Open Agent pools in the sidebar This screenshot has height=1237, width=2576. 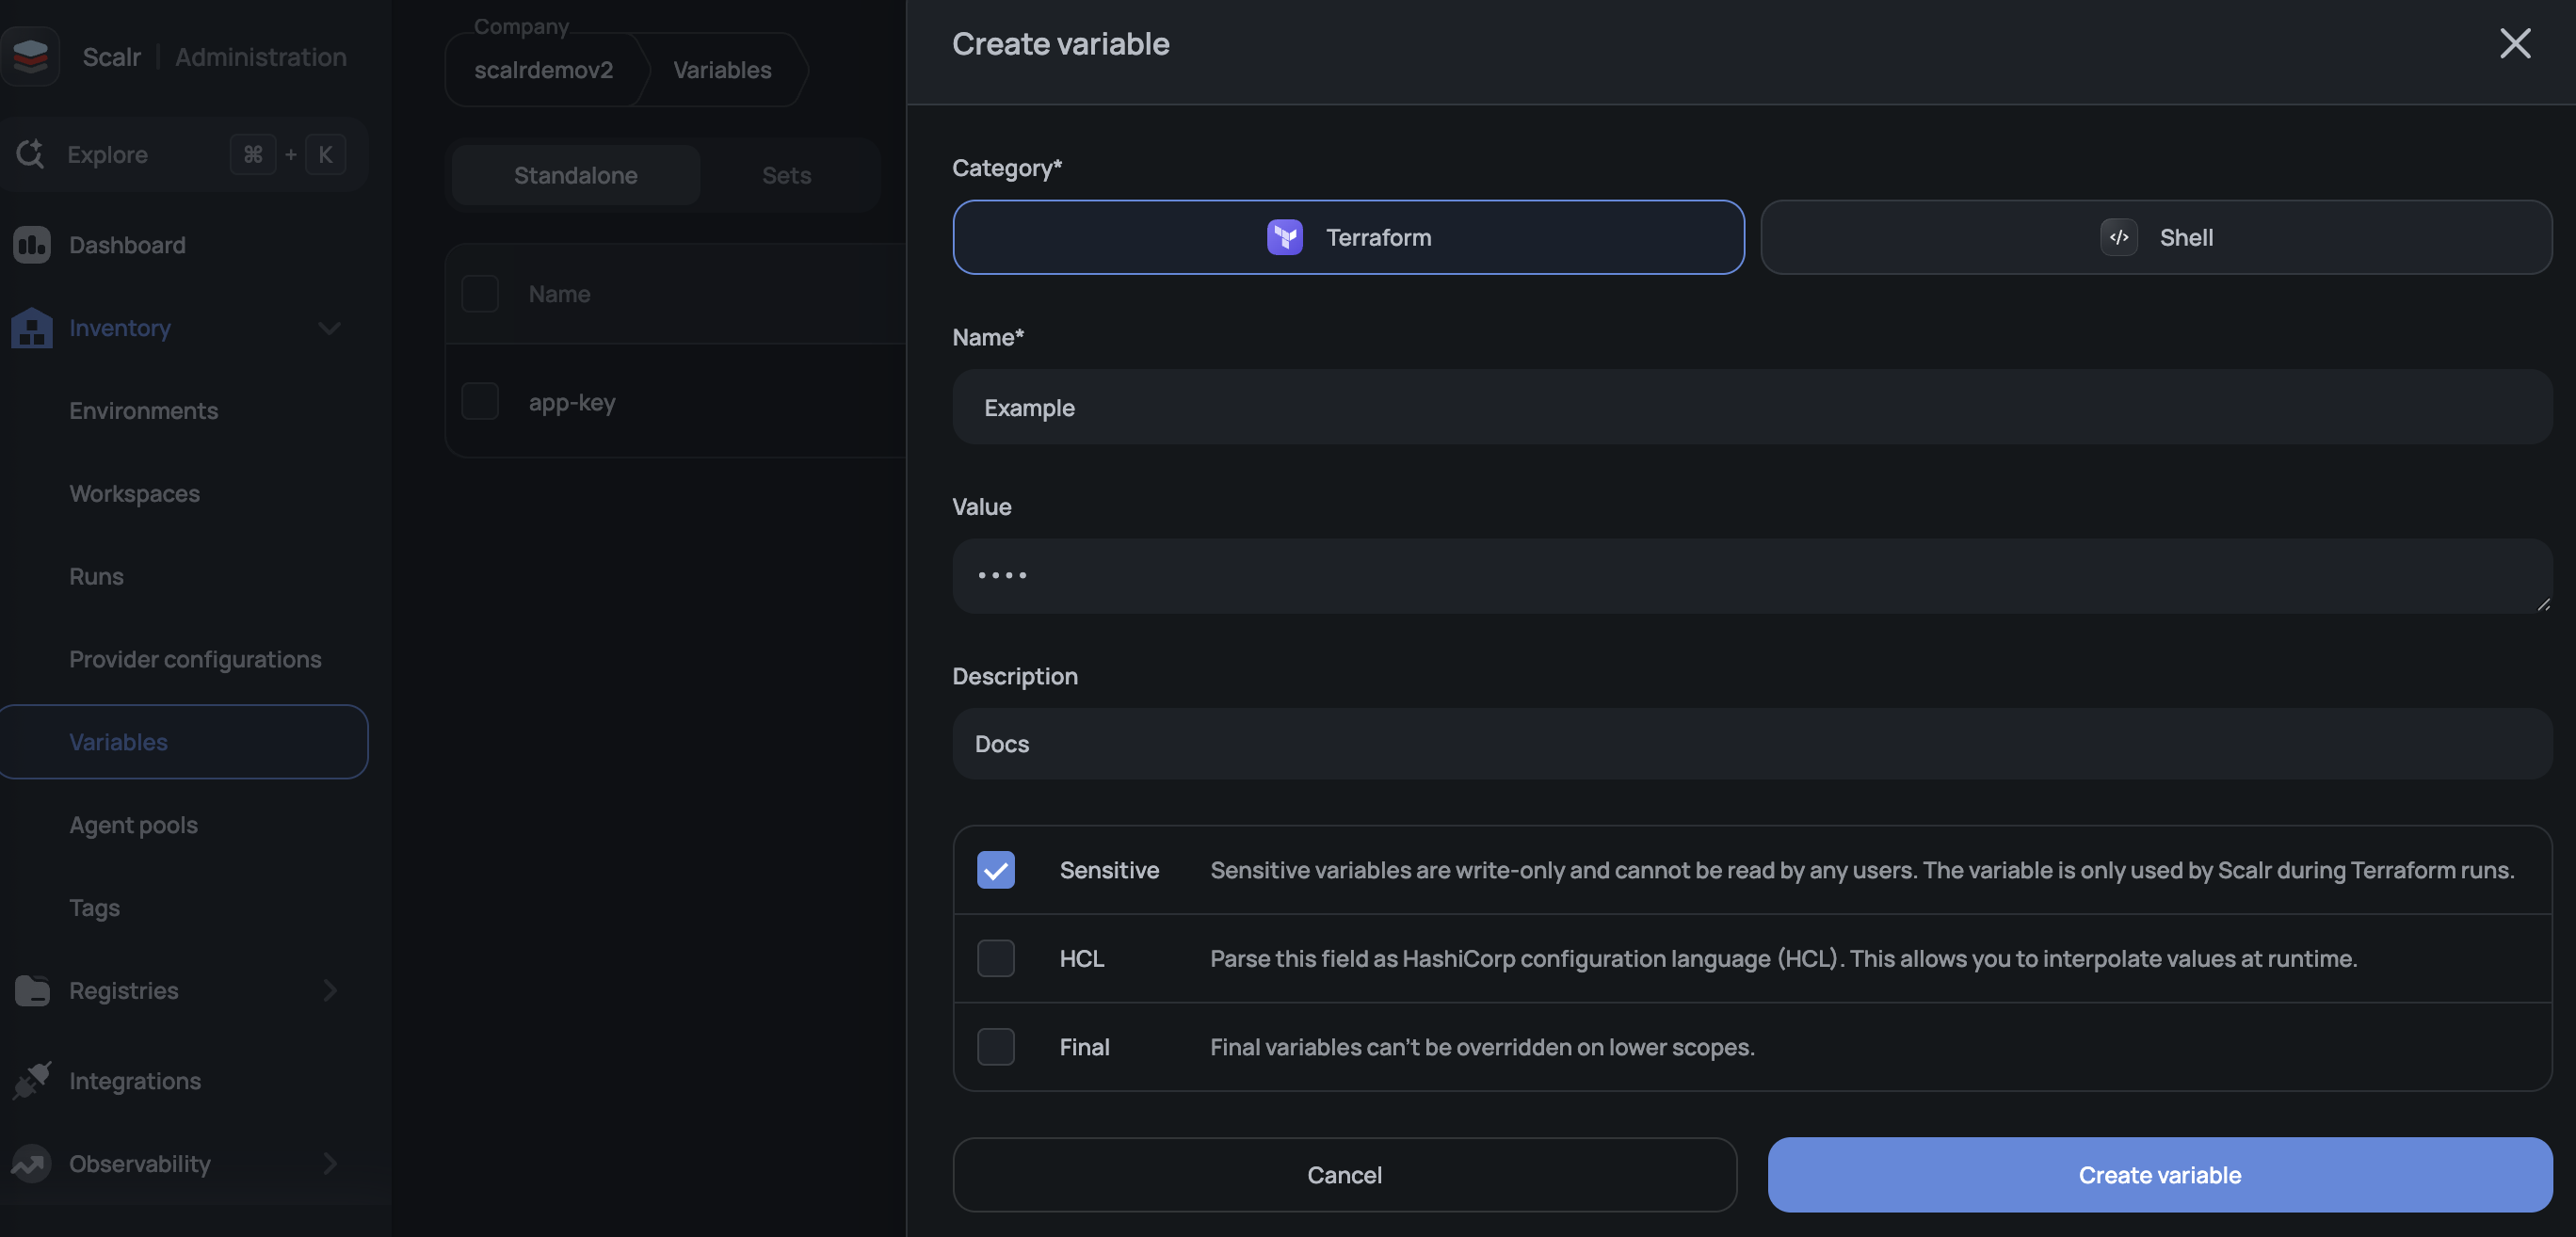133,825
